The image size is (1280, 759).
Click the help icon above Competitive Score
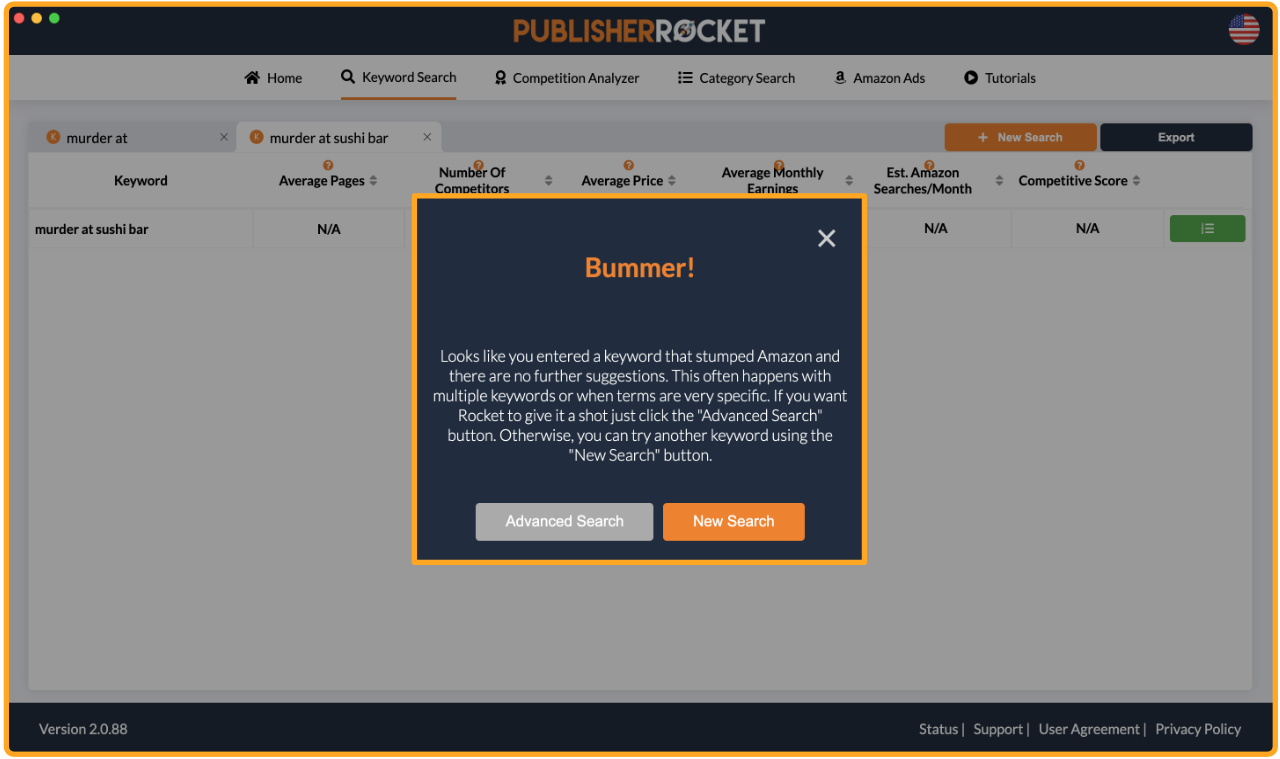click(x=1079, y=166)
